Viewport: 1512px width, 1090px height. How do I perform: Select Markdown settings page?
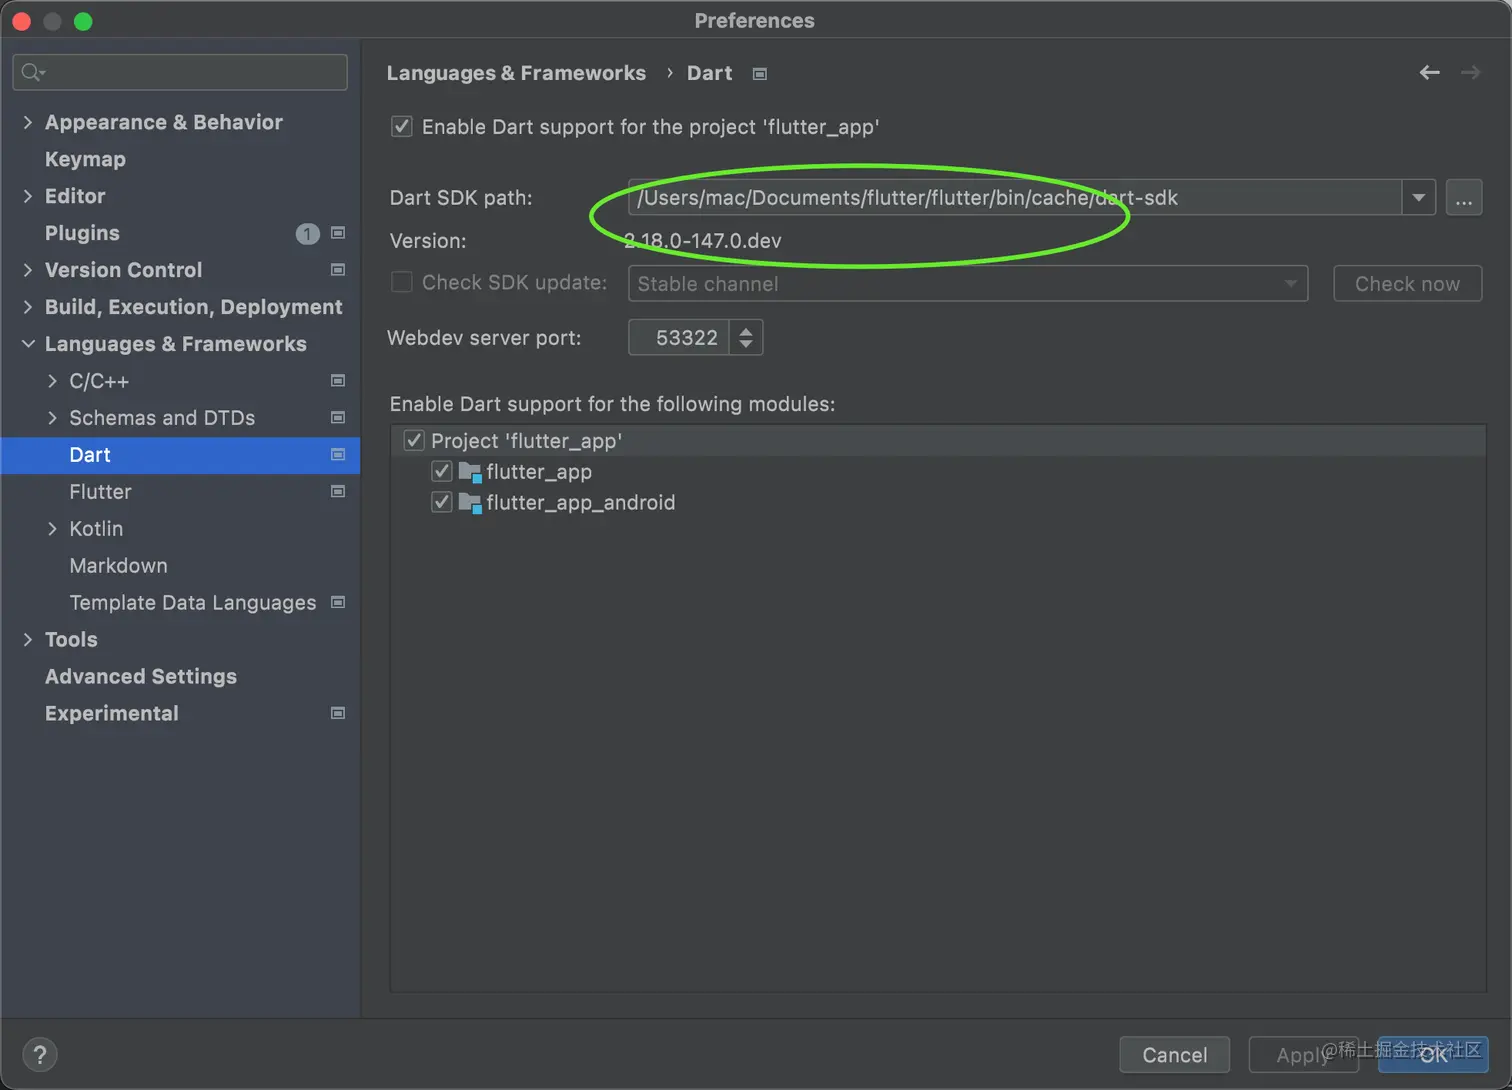pos(118,566)
